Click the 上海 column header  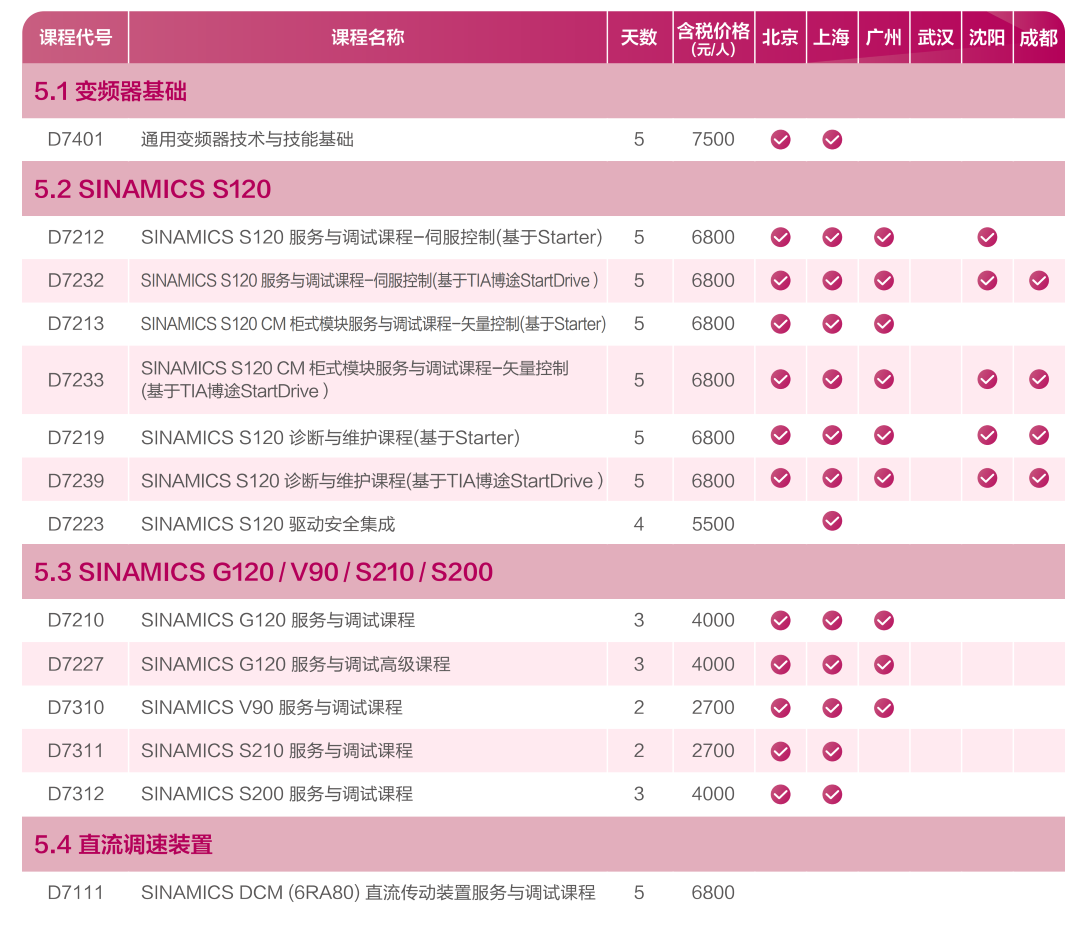pos(832,37)
